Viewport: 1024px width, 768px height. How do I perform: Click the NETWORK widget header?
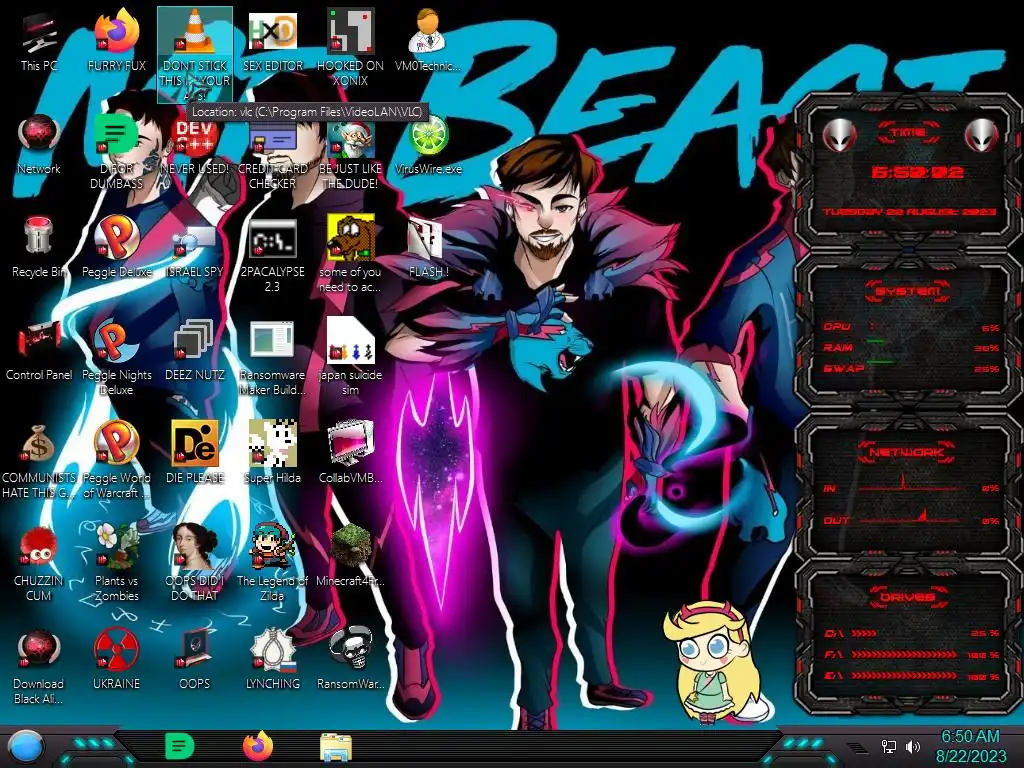pyautogui.click(x=907, y=452)
